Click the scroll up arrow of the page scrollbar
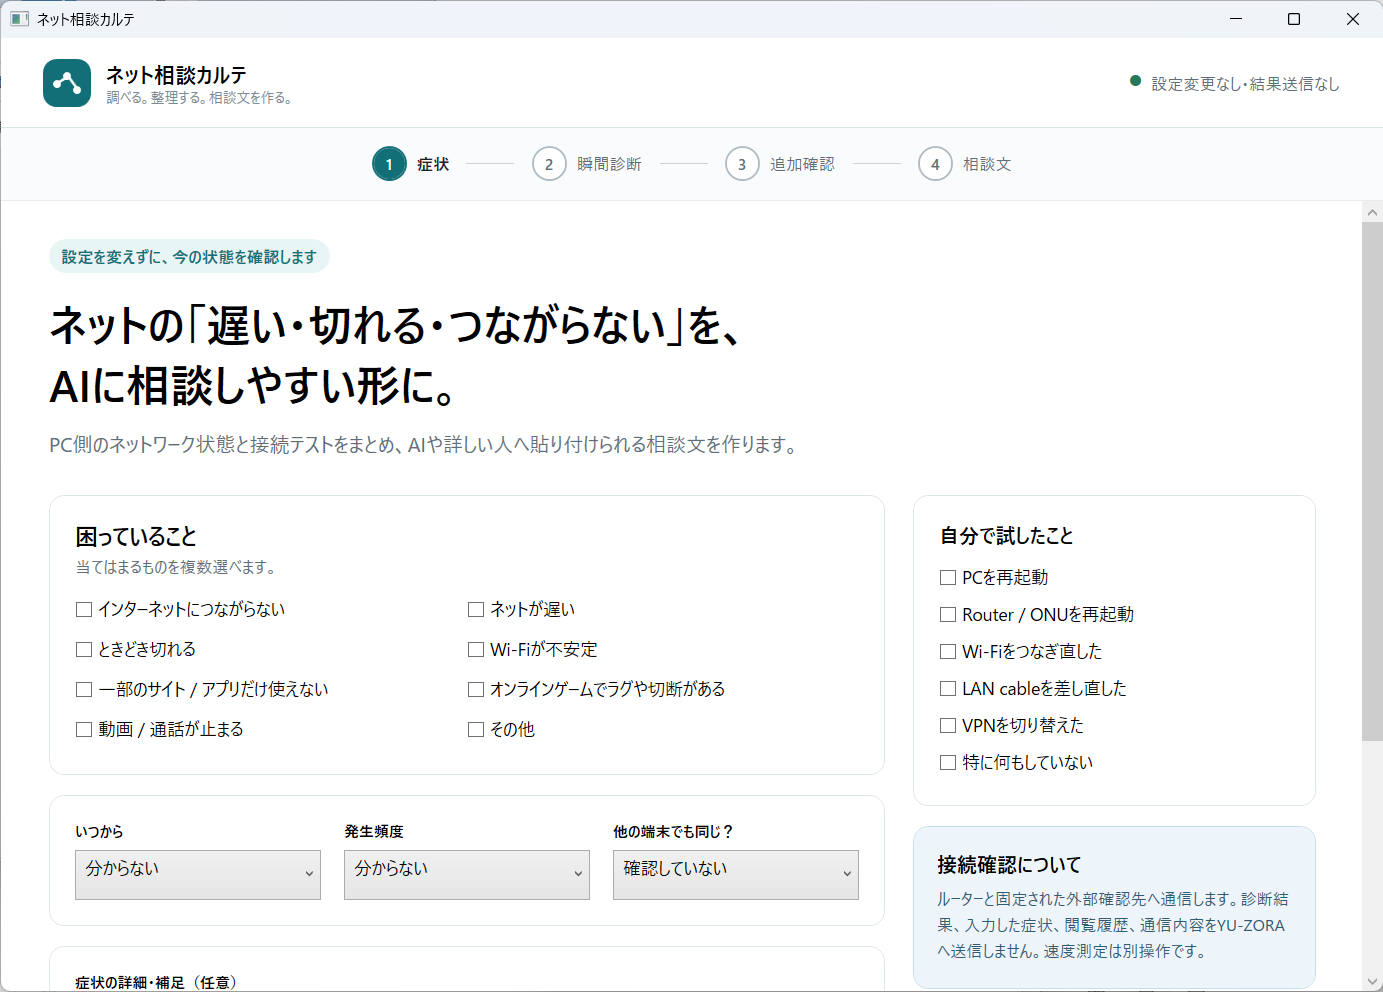The image size is (1383, 992). [1372, 212]
